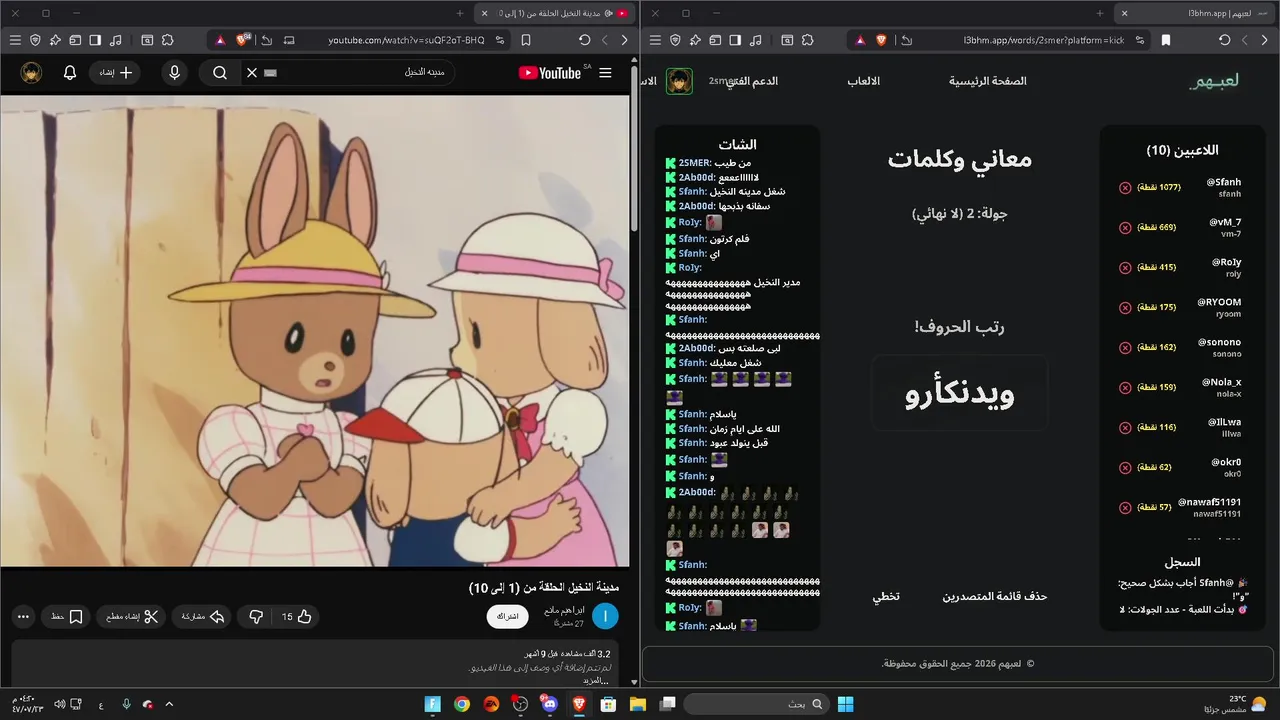1280x720 pixels.
Task: Dislike the YouTube video
Action: 256,617
